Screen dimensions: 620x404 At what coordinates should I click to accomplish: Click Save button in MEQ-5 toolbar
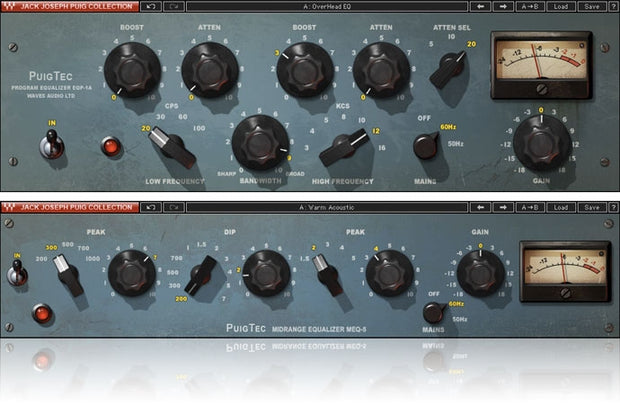(x=592, y=207)
